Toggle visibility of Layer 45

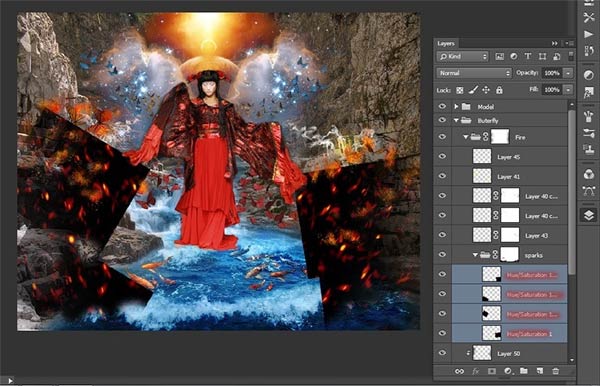click(442, 156)
